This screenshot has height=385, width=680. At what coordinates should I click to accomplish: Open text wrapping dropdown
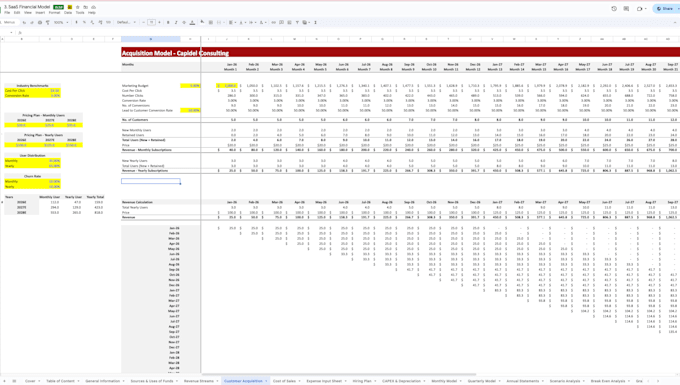tap(252, 22)
